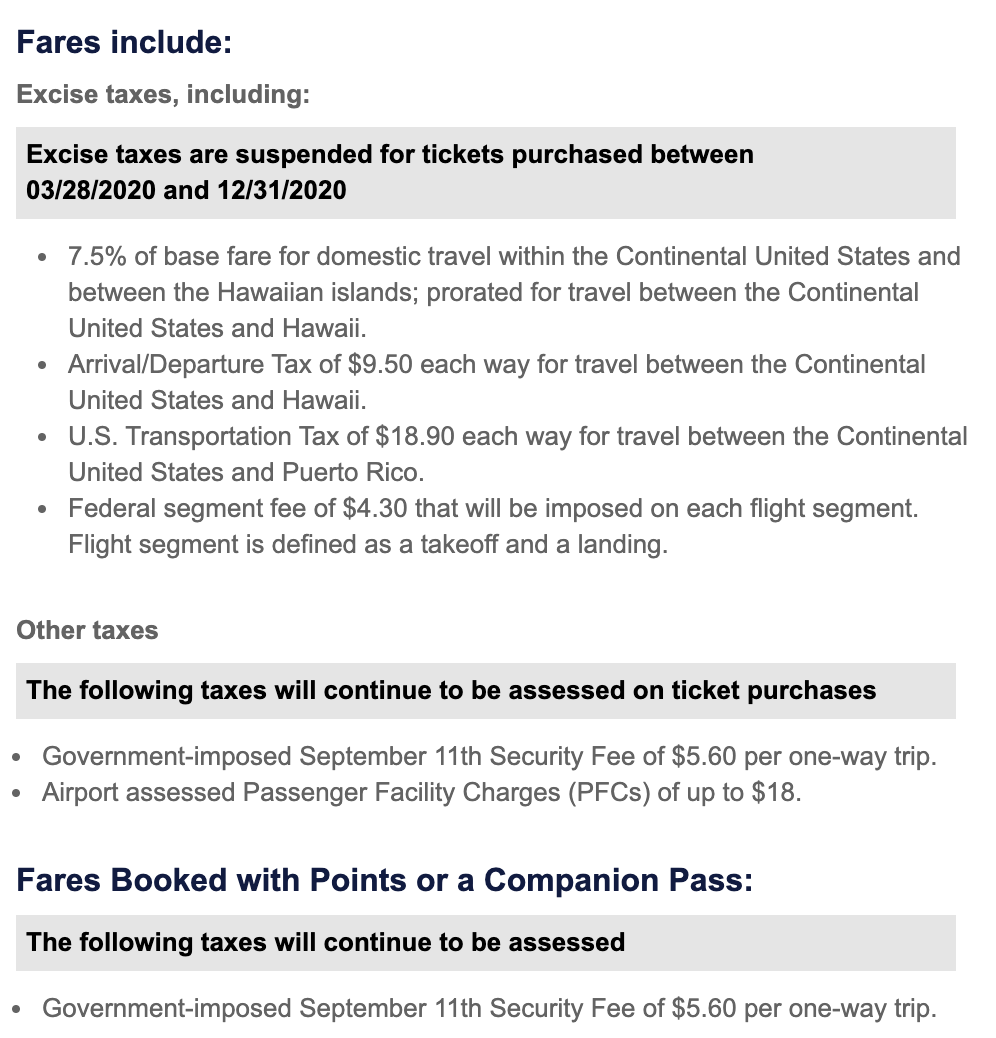
Task: Click the 03/28/2020 and 12/31/2020 date range
Action: (x=186, y=189)
